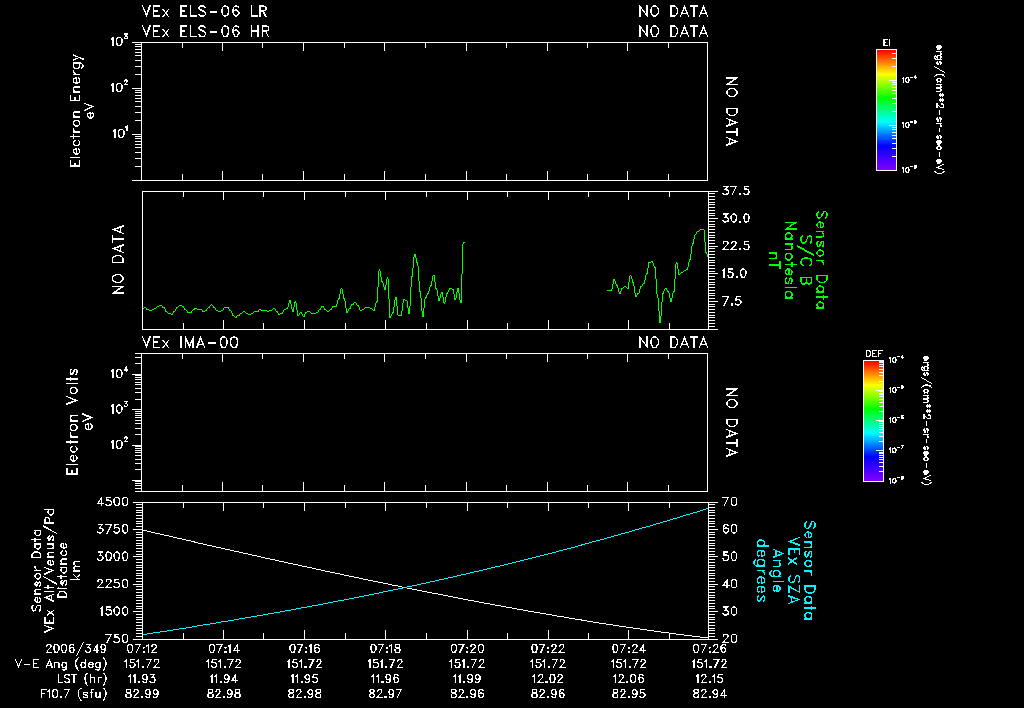
Task: Click the LST value 11.99
Action: (466, 679)
